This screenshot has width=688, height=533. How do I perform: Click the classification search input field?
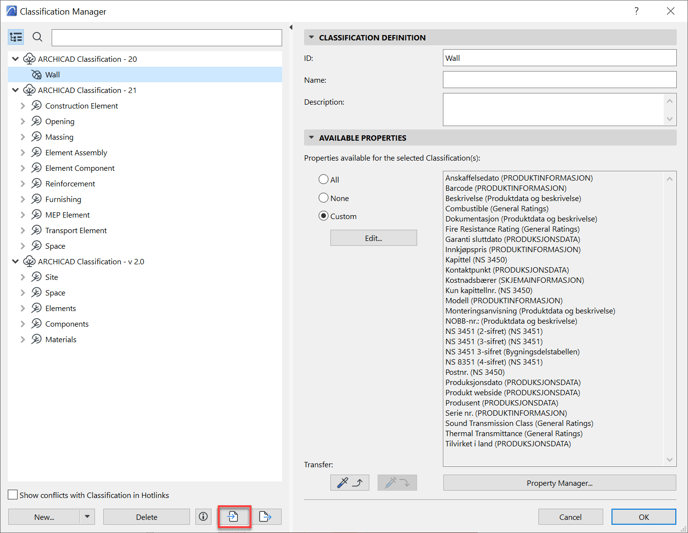point(167,37)
